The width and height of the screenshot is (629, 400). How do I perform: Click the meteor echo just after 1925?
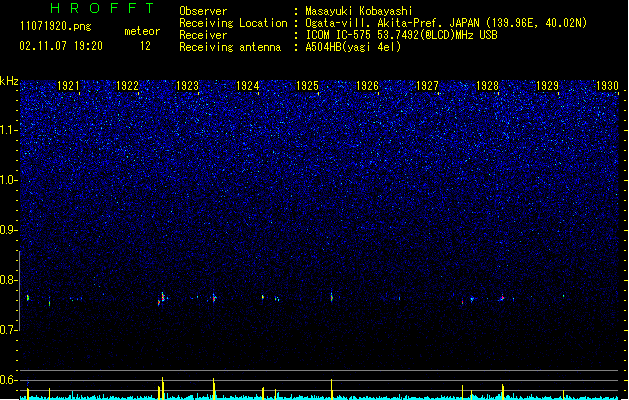(332, 297)
